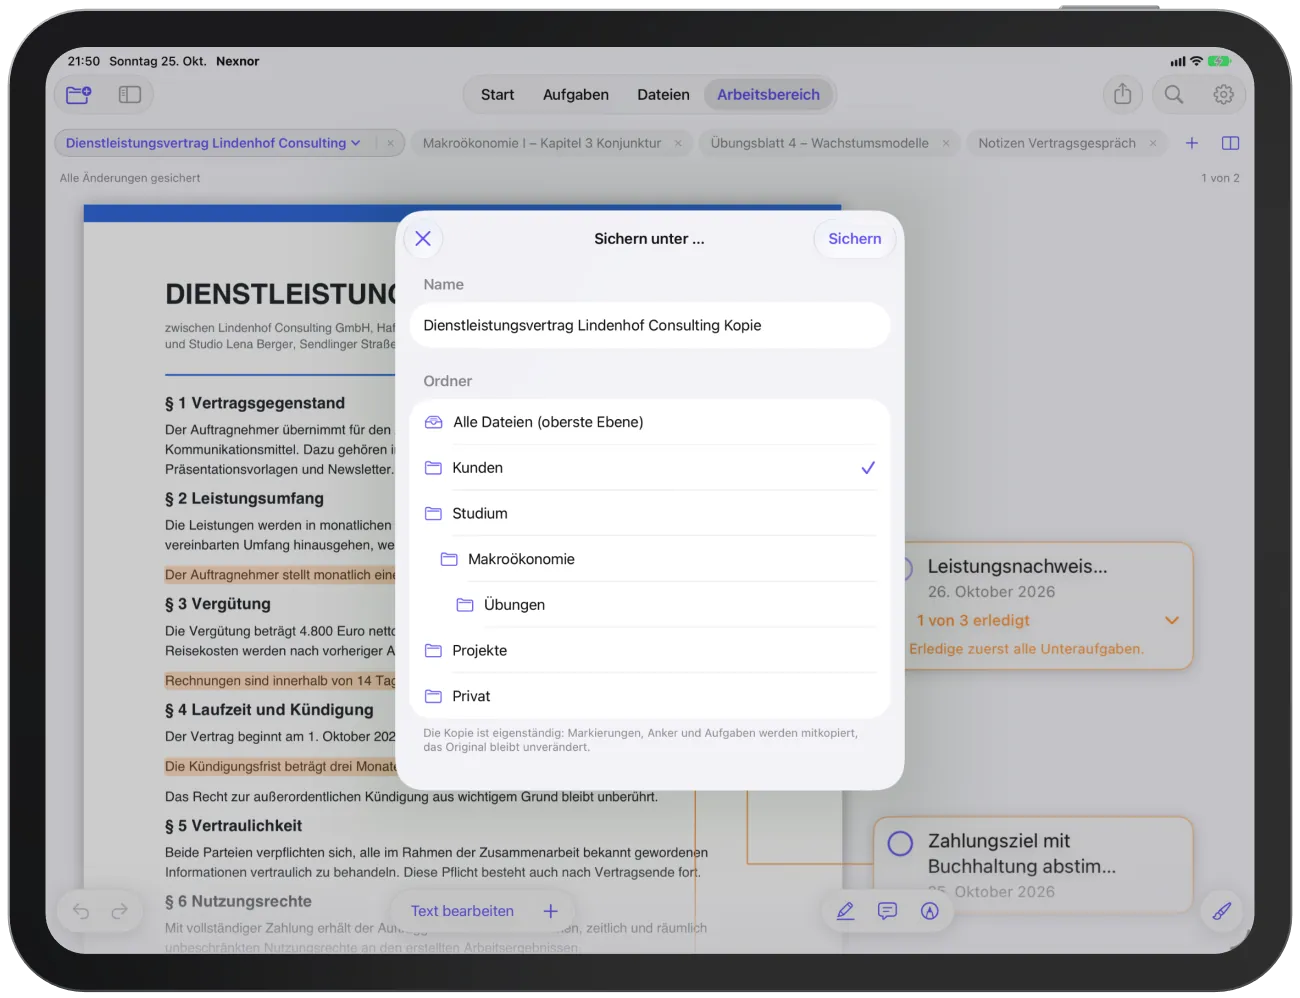This screenshot has width=1300, height=998.
Task: Close the Notizen Vertragsgespräch tab
Action: click(1153, 143)
